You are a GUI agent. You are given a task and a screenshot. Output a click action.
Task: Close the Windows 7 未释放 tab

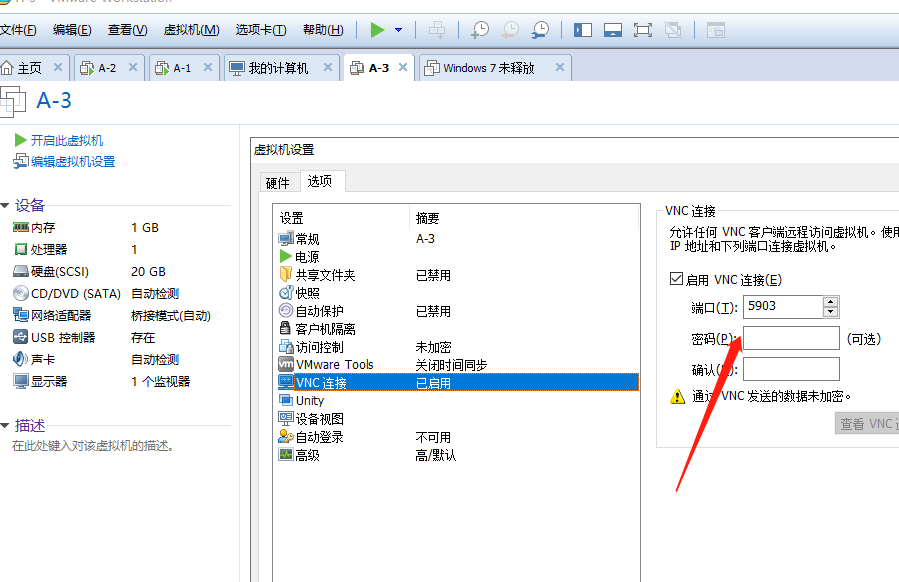tap(560, 68)
